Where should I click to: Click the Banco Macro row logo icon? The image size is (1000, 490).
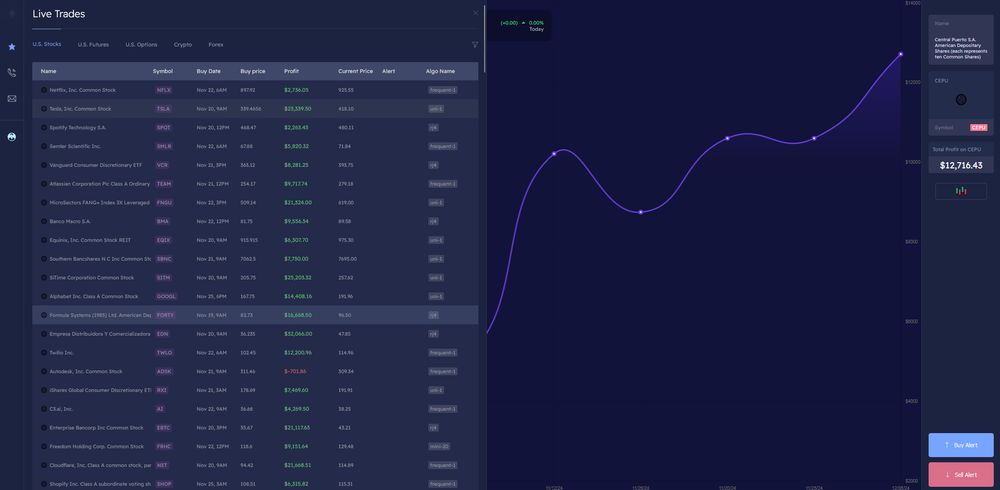[x=44, y=221]
